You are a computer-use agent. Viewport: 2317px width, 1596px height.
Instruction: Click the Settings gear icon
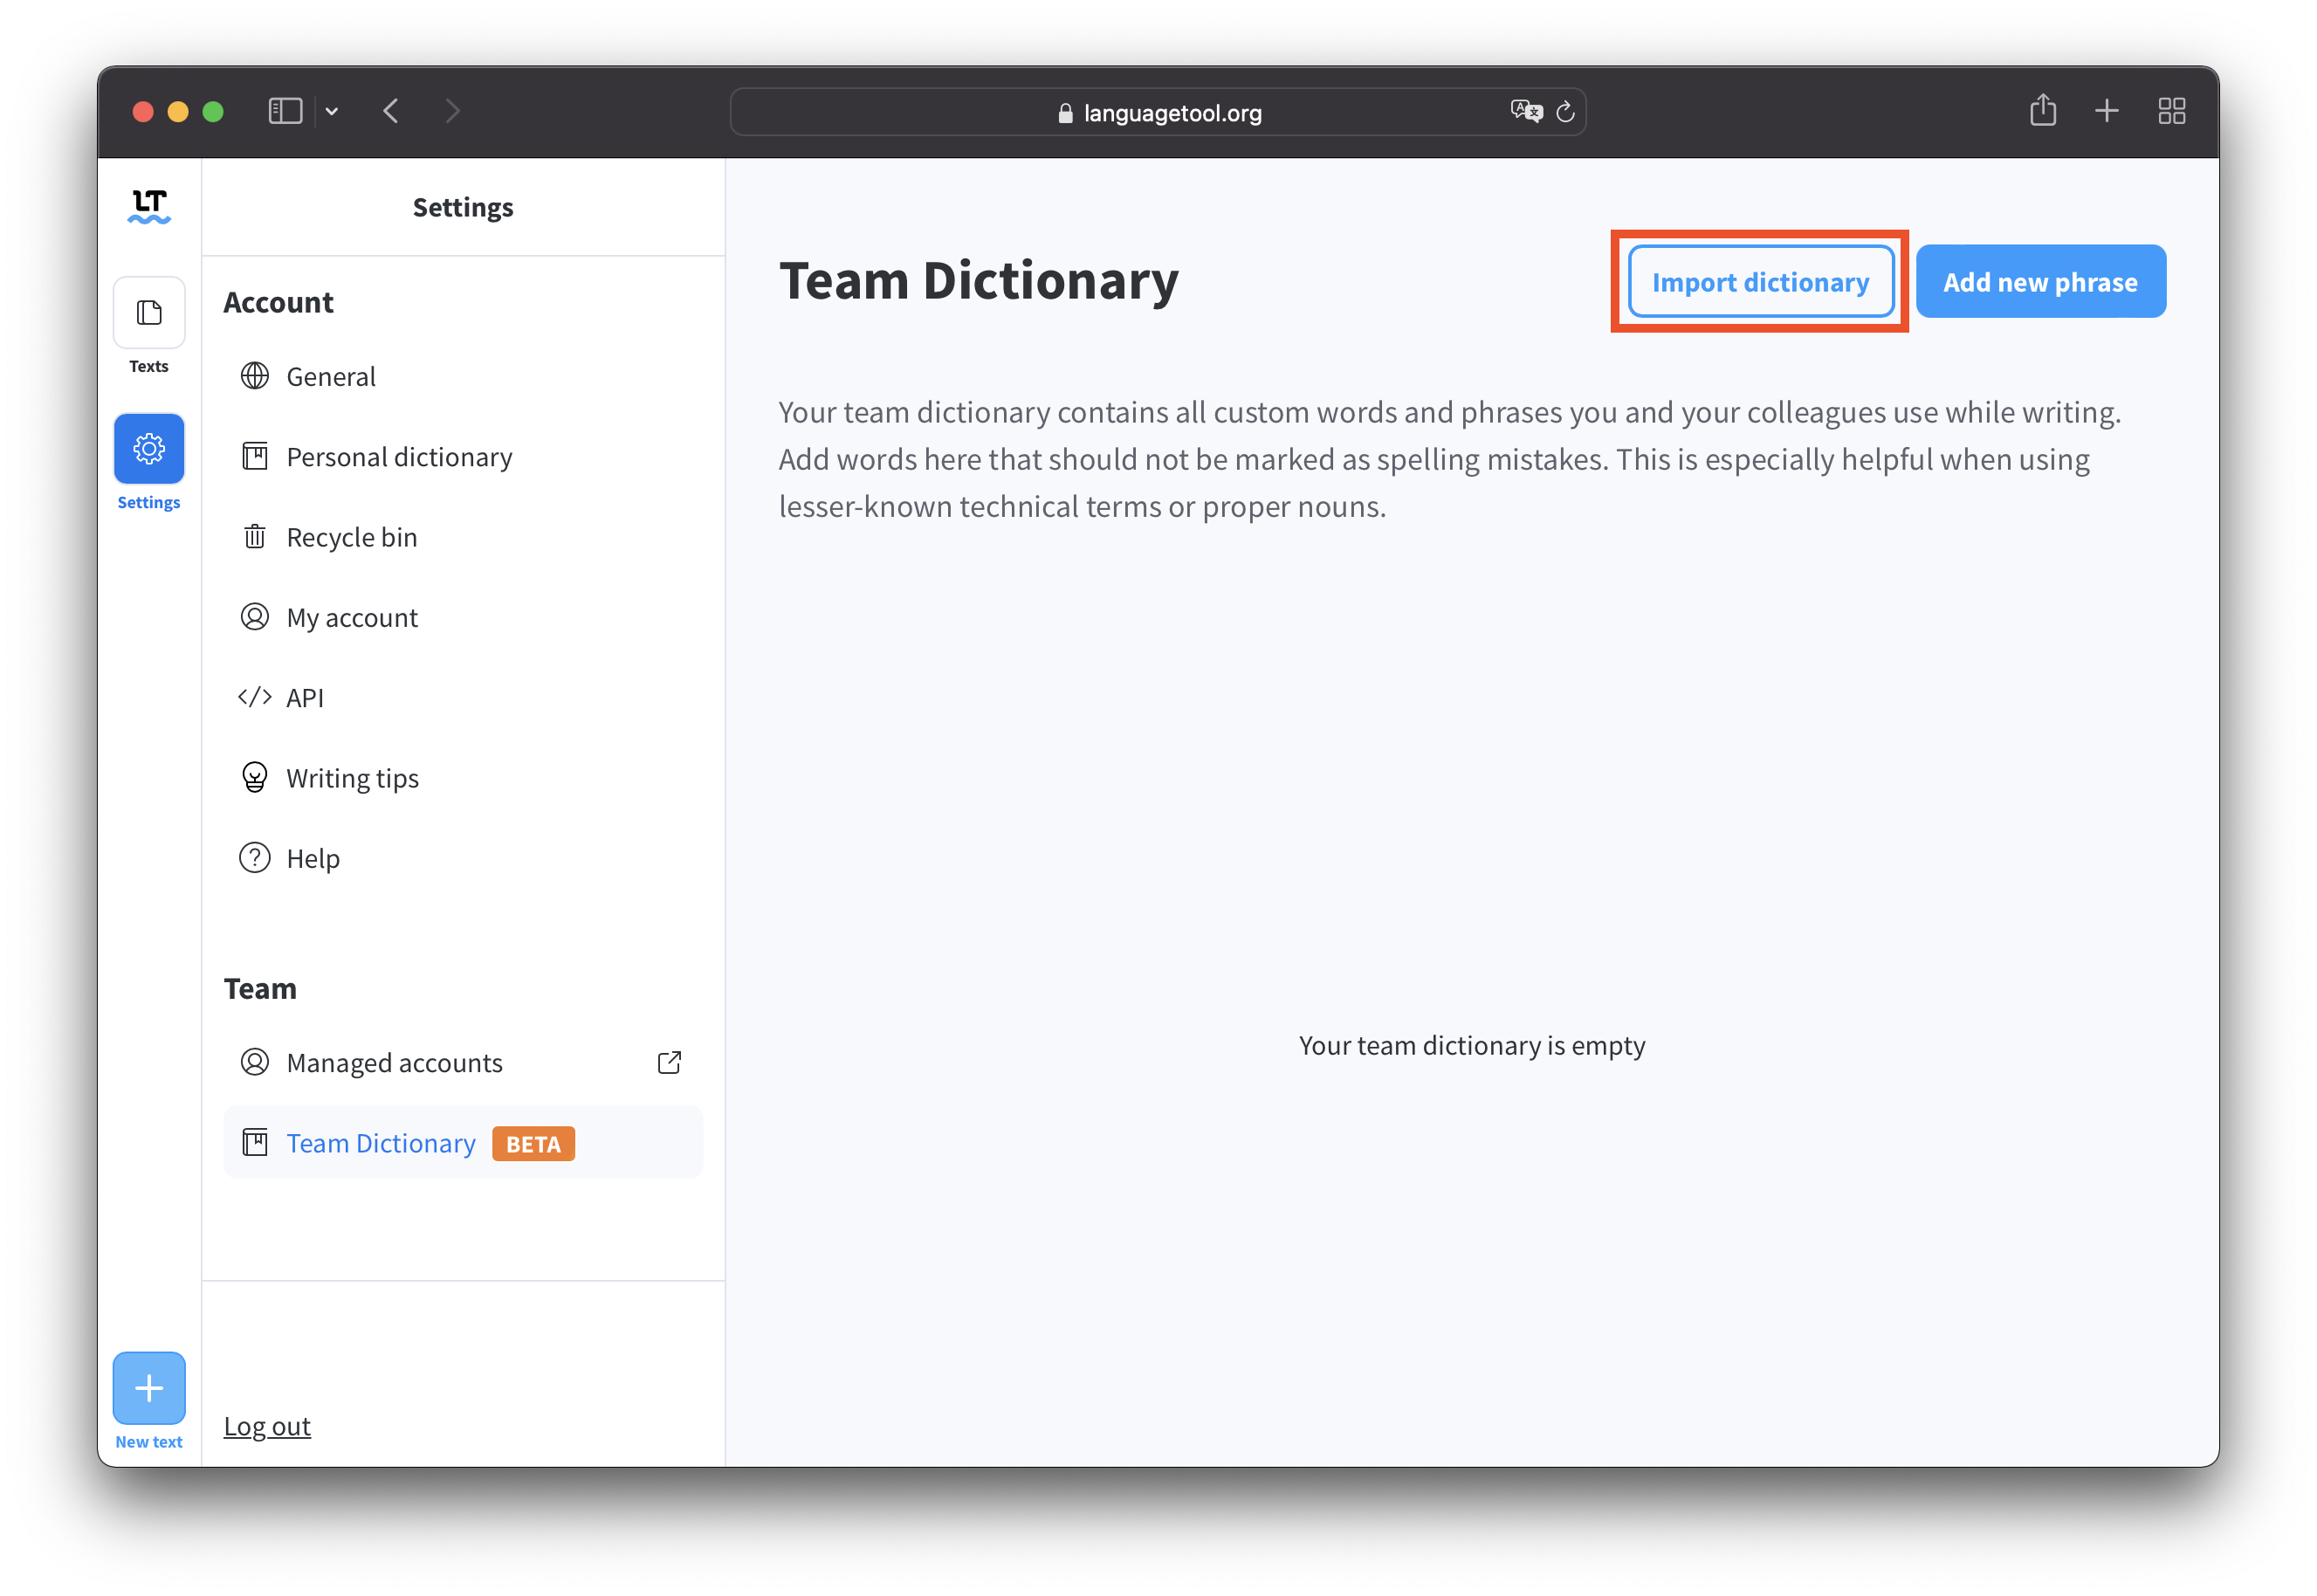pos(148,448)
